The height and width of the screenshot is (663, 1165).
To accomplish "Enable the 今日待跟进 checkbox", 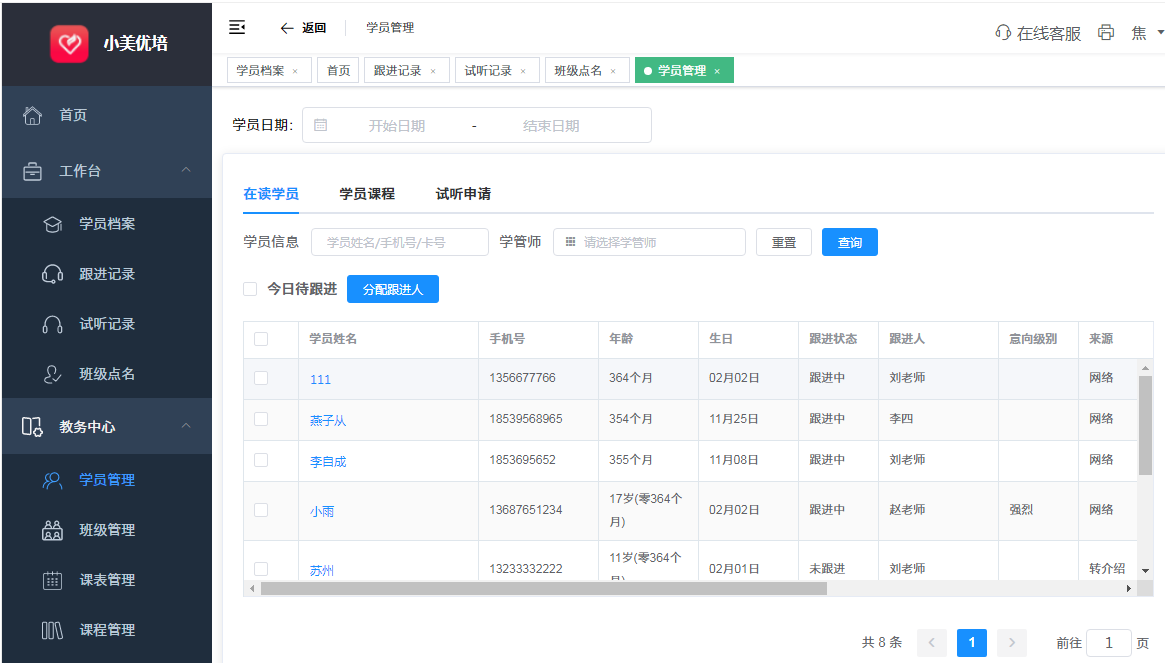I will (x=251, y=289).
